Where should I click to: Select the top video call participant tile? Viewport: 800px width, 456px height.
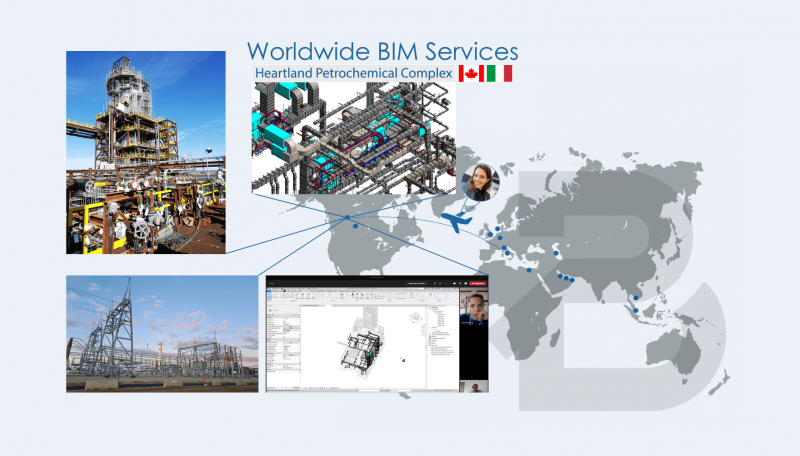(474, 309)
